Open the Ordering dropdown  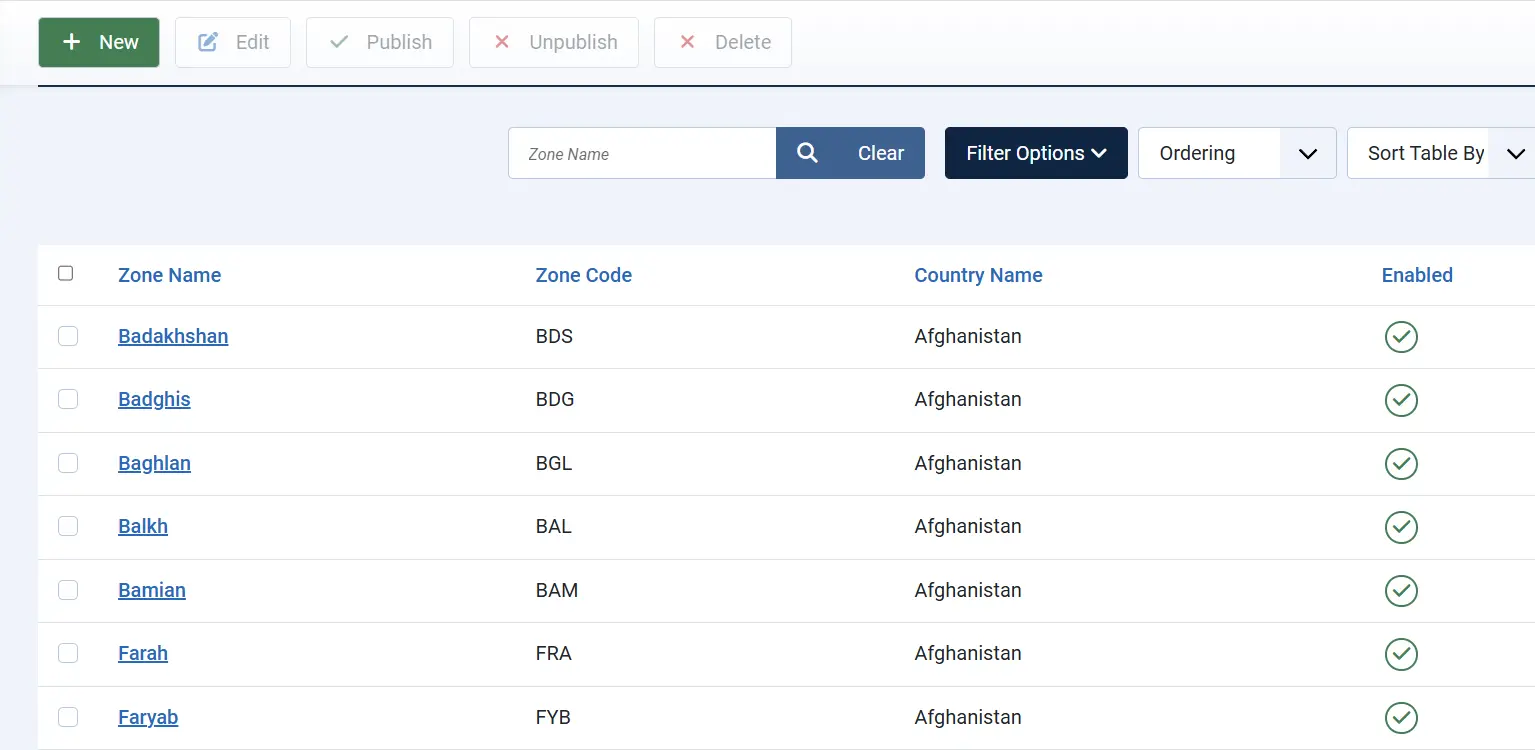click(x=1237, y=153)
